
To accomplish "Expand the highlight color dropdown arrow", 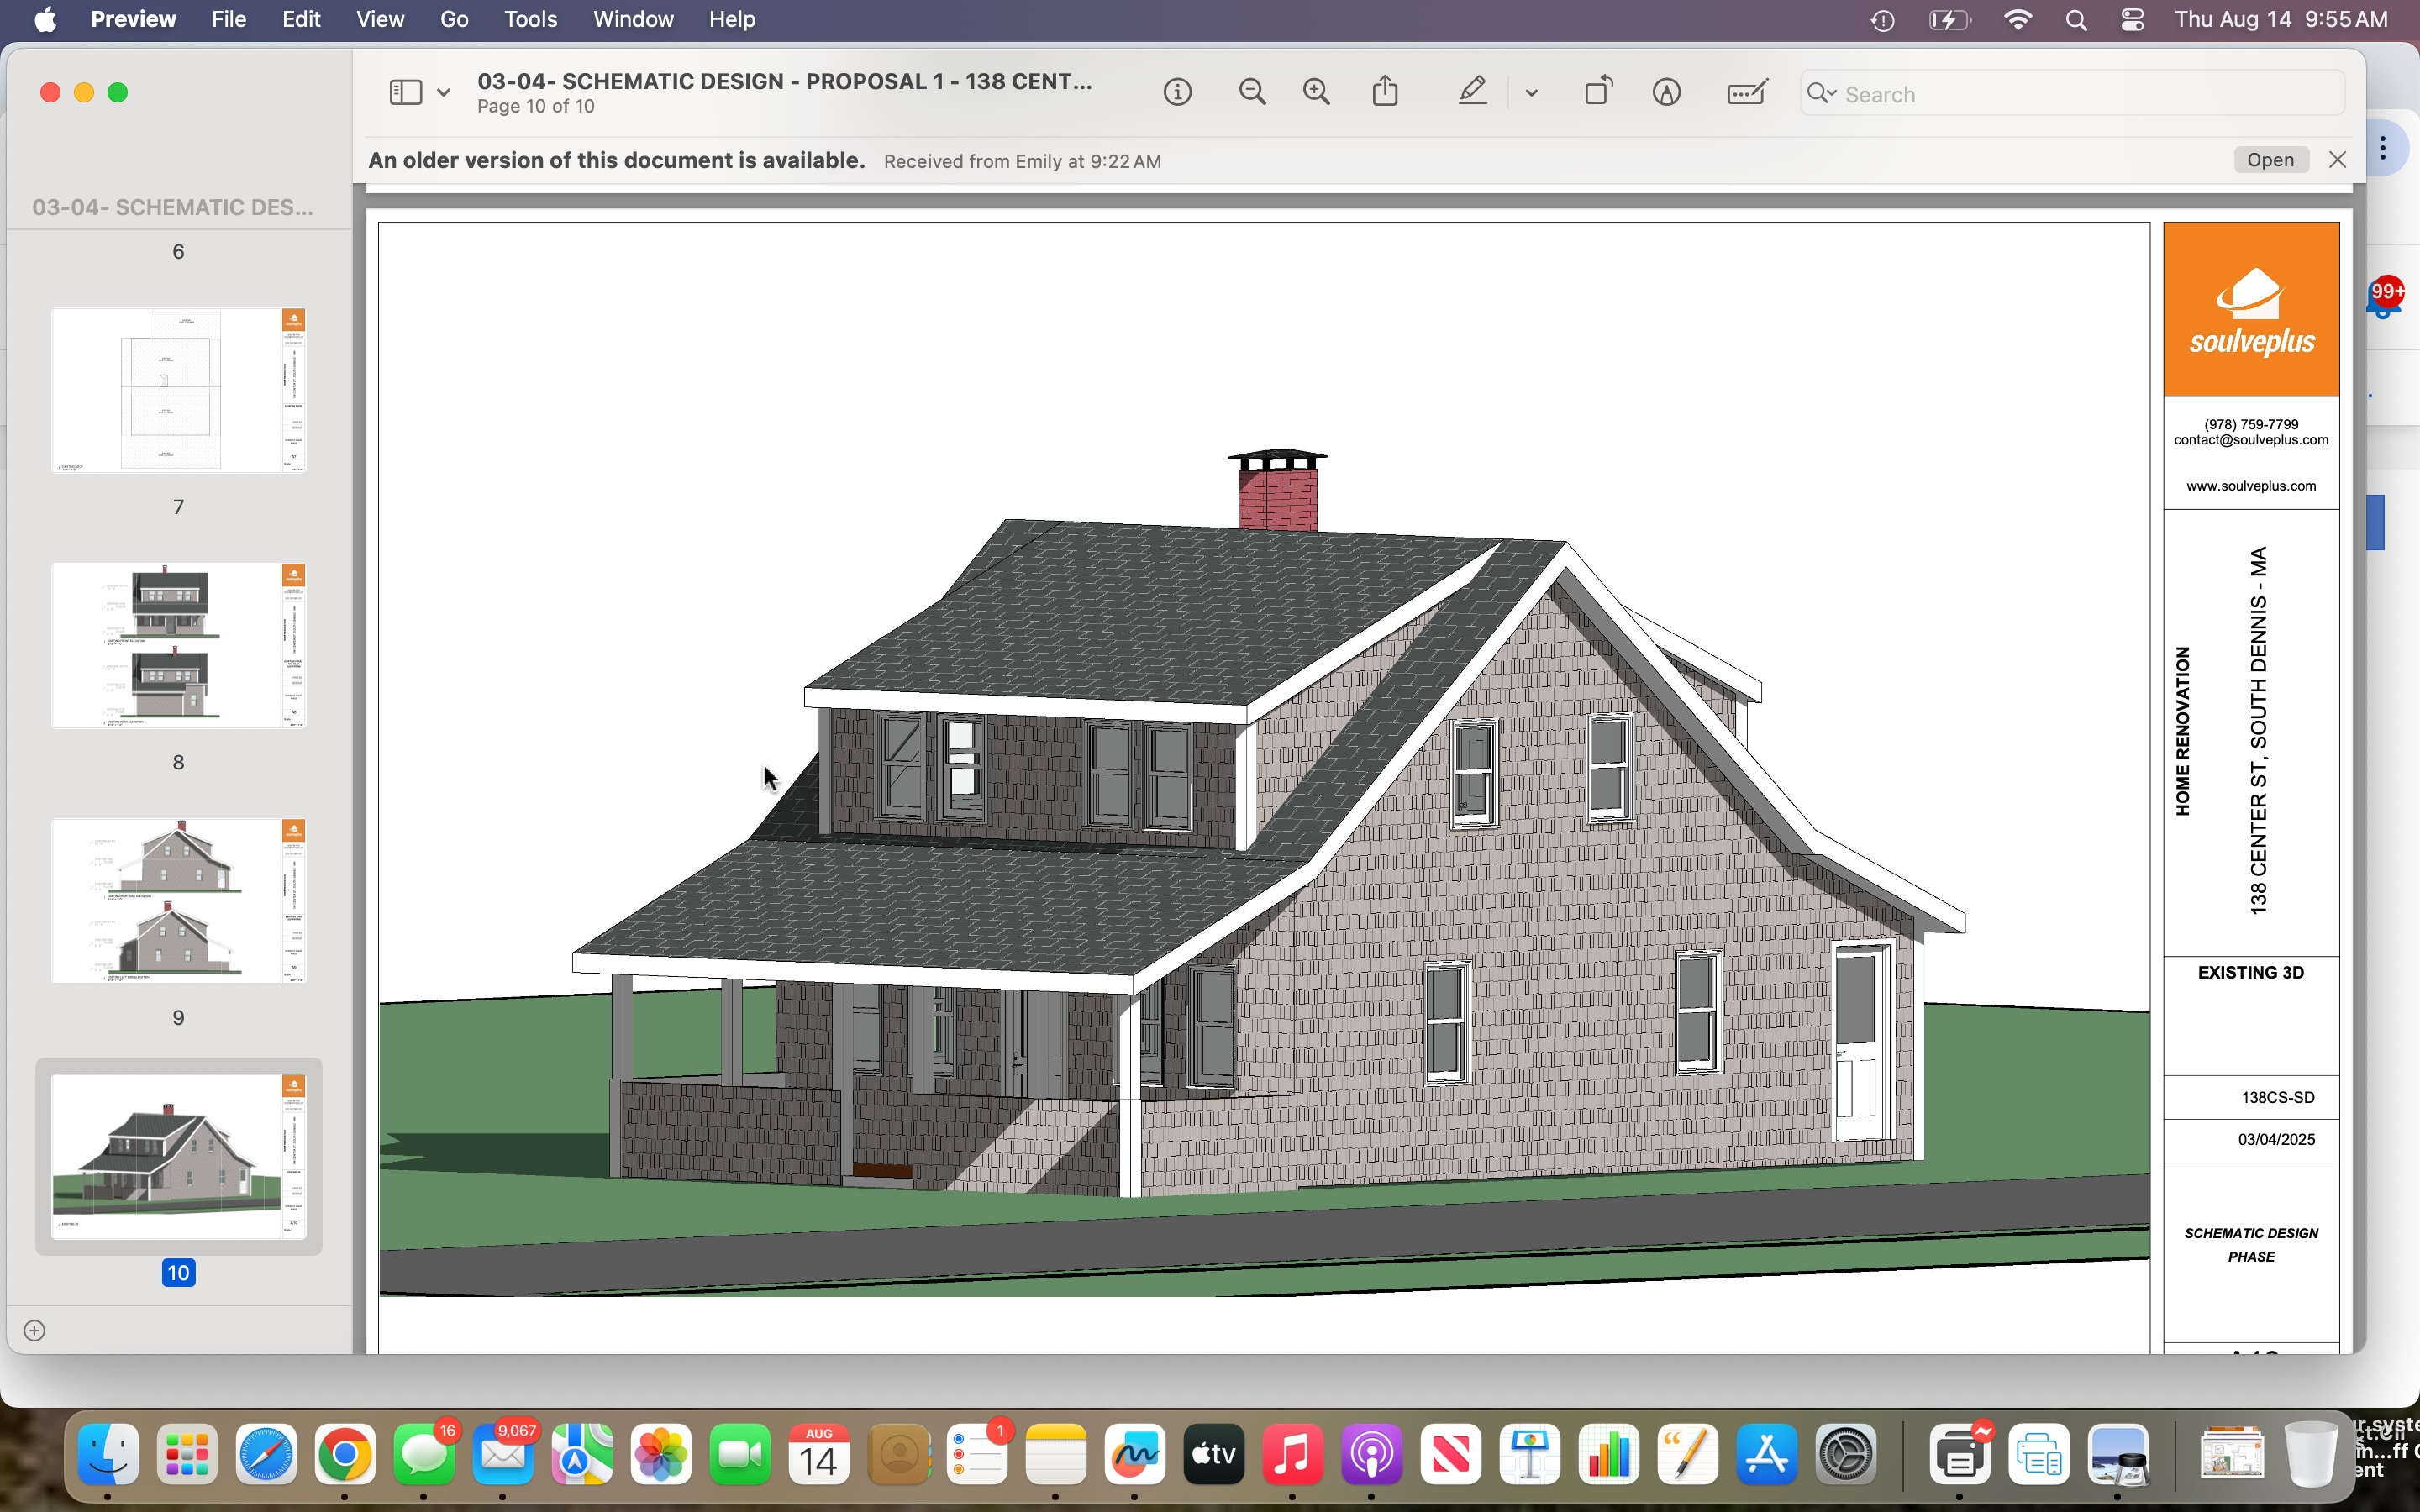I will point(1531,93).
